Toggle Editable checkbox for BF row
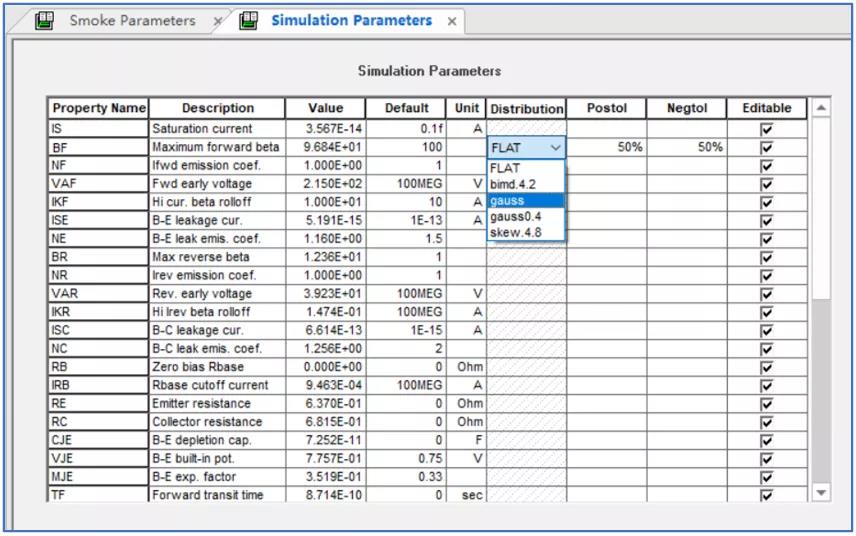The image size is (856, 536). click(x=766, y=147)
